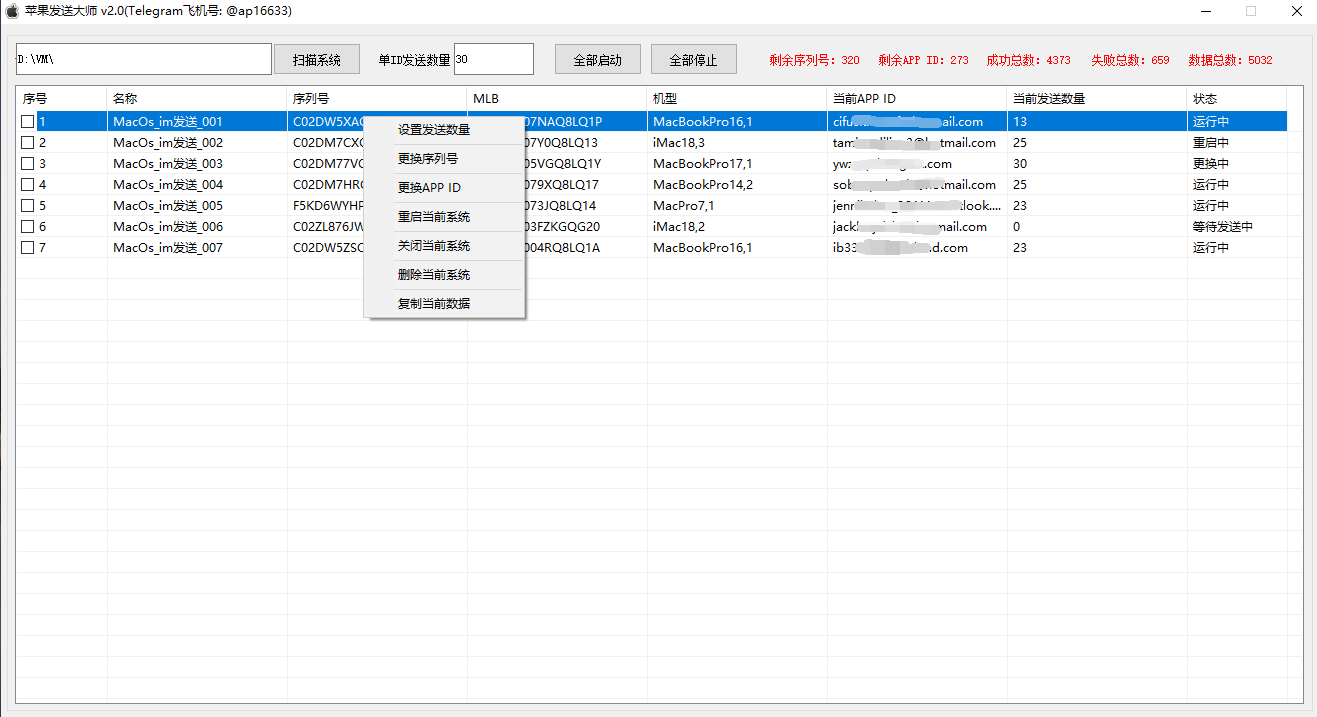Focus the 单ID发送数量 input field
The image size is (1317, 717).
click(x=494, y=59)
